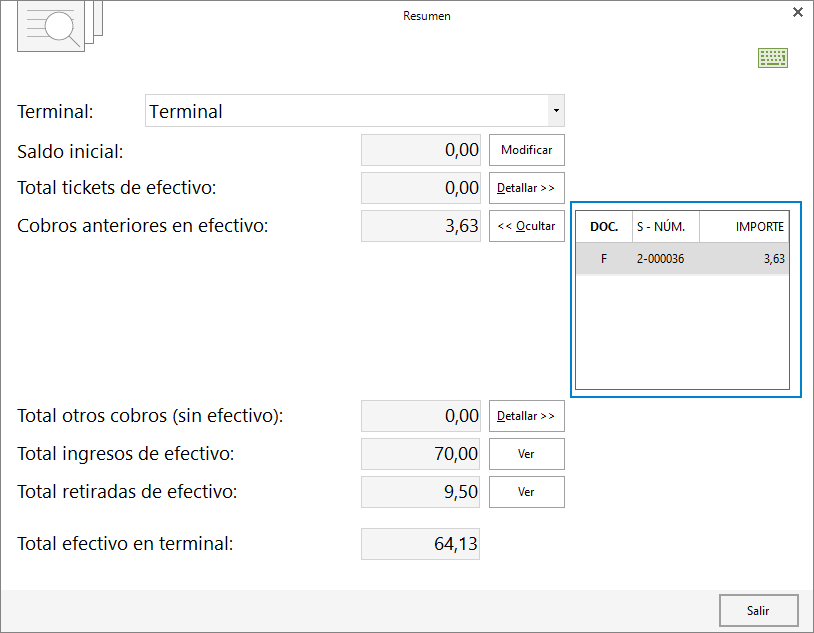Image resolution: width=814 pixels, height=633 pixels.
Task: Exit with the Salir button
Action: click(x=758, y=611)
